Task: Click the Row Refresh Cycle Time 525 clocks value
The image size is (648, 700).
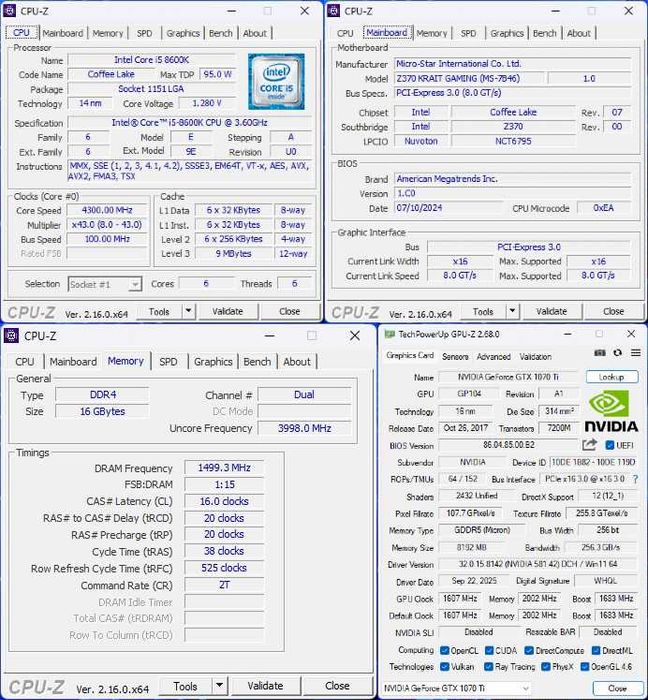Action: point(224,568)
